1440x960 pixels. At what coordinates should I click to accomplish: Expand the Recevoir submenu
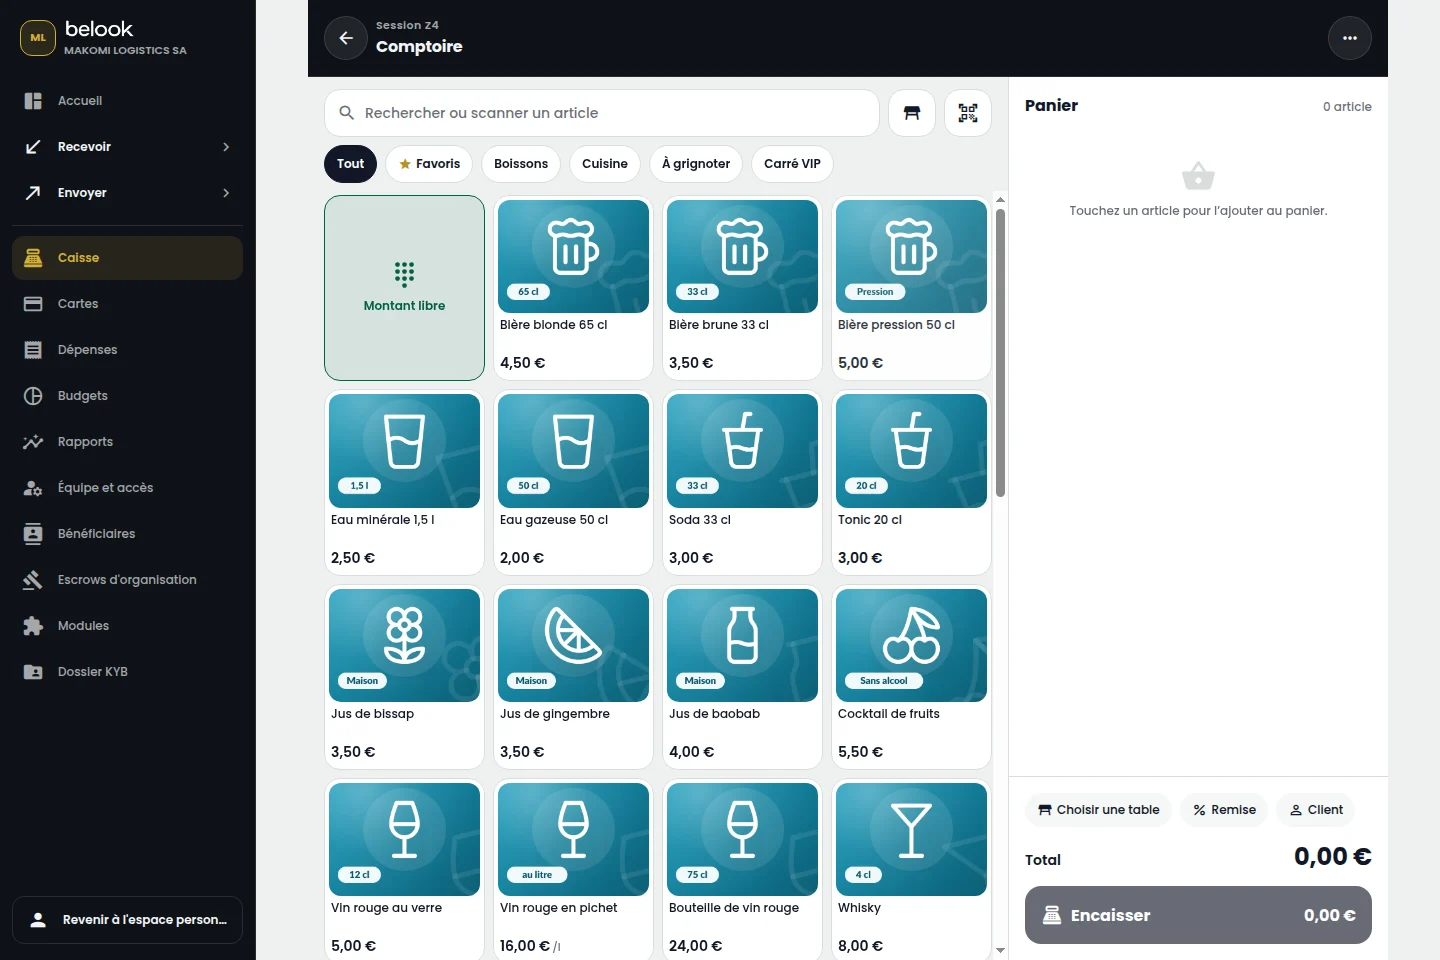(128, 147)
